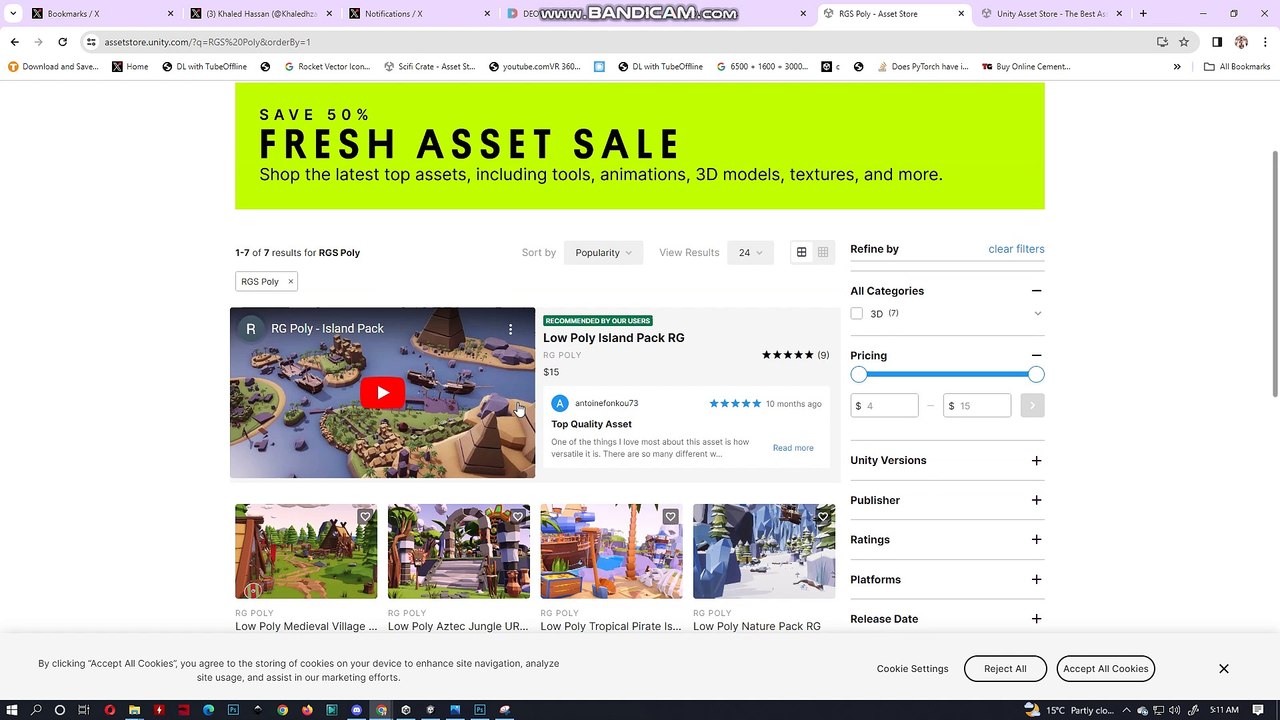Expand the Publisher filter
This screenshot has height=720, width=1280.
coord(1036,500)
